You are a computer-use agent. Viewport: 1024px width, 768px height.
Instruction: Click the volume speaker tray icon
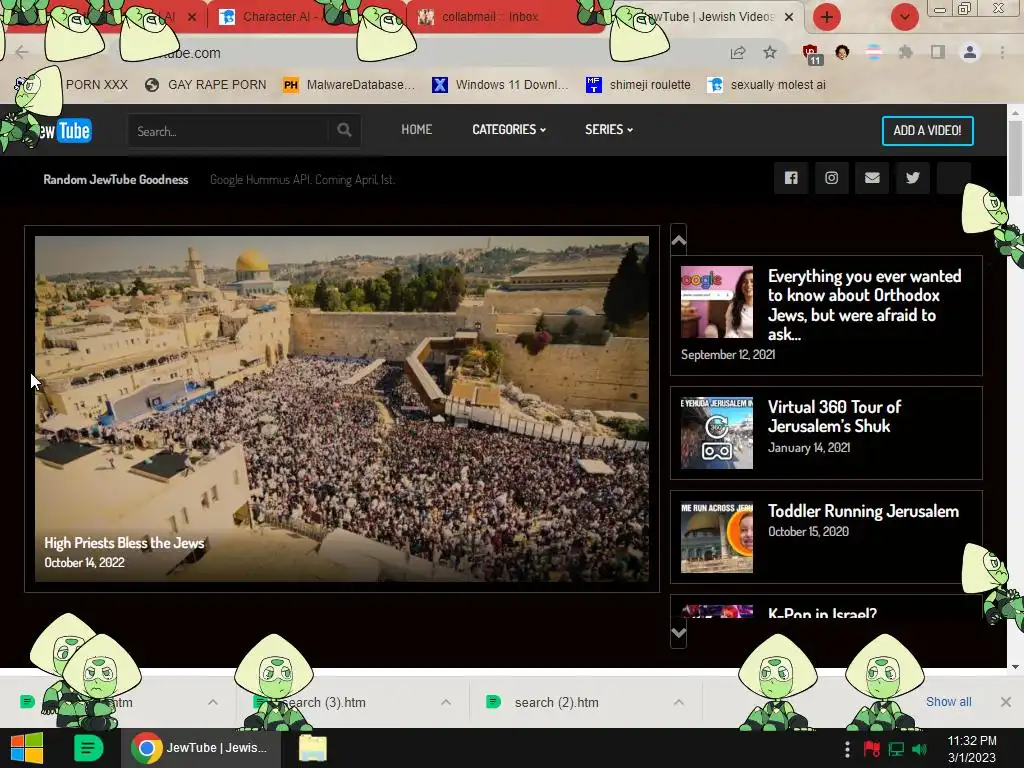tap(919, 749)
